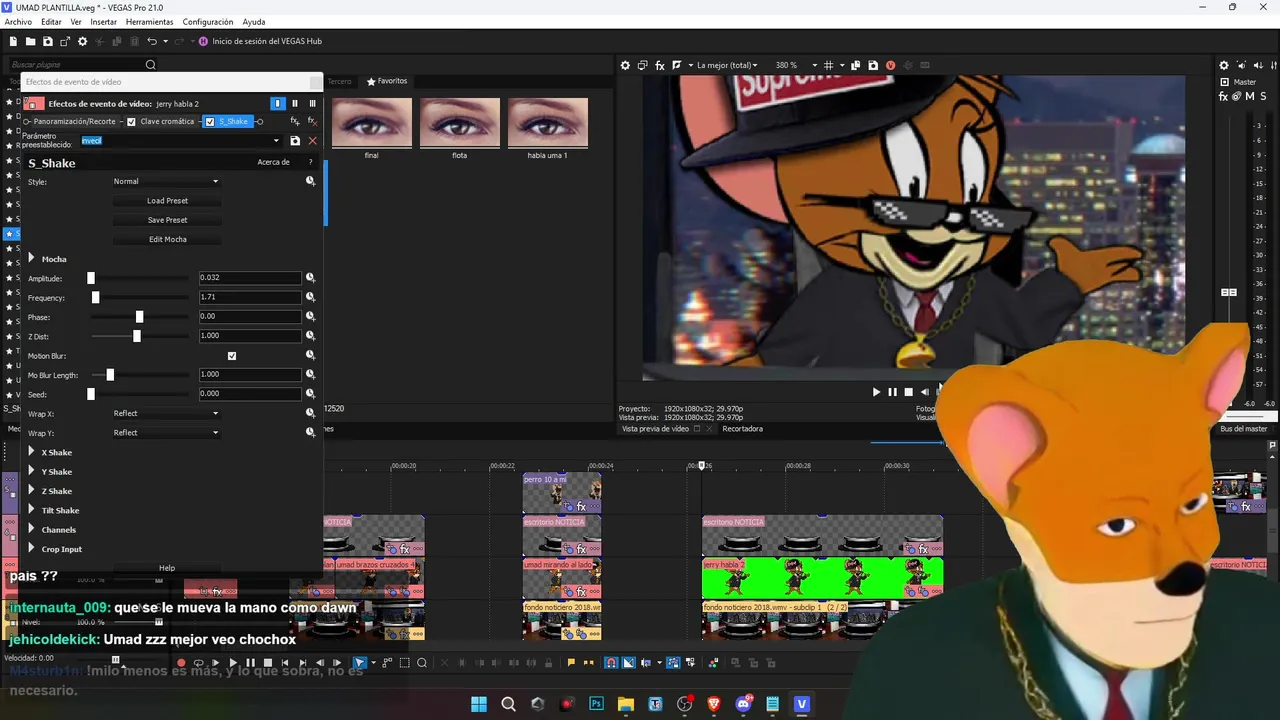Save the current effect preset
The width and height of the screenshot is (1280, 720).
click(x=295, y=141)
